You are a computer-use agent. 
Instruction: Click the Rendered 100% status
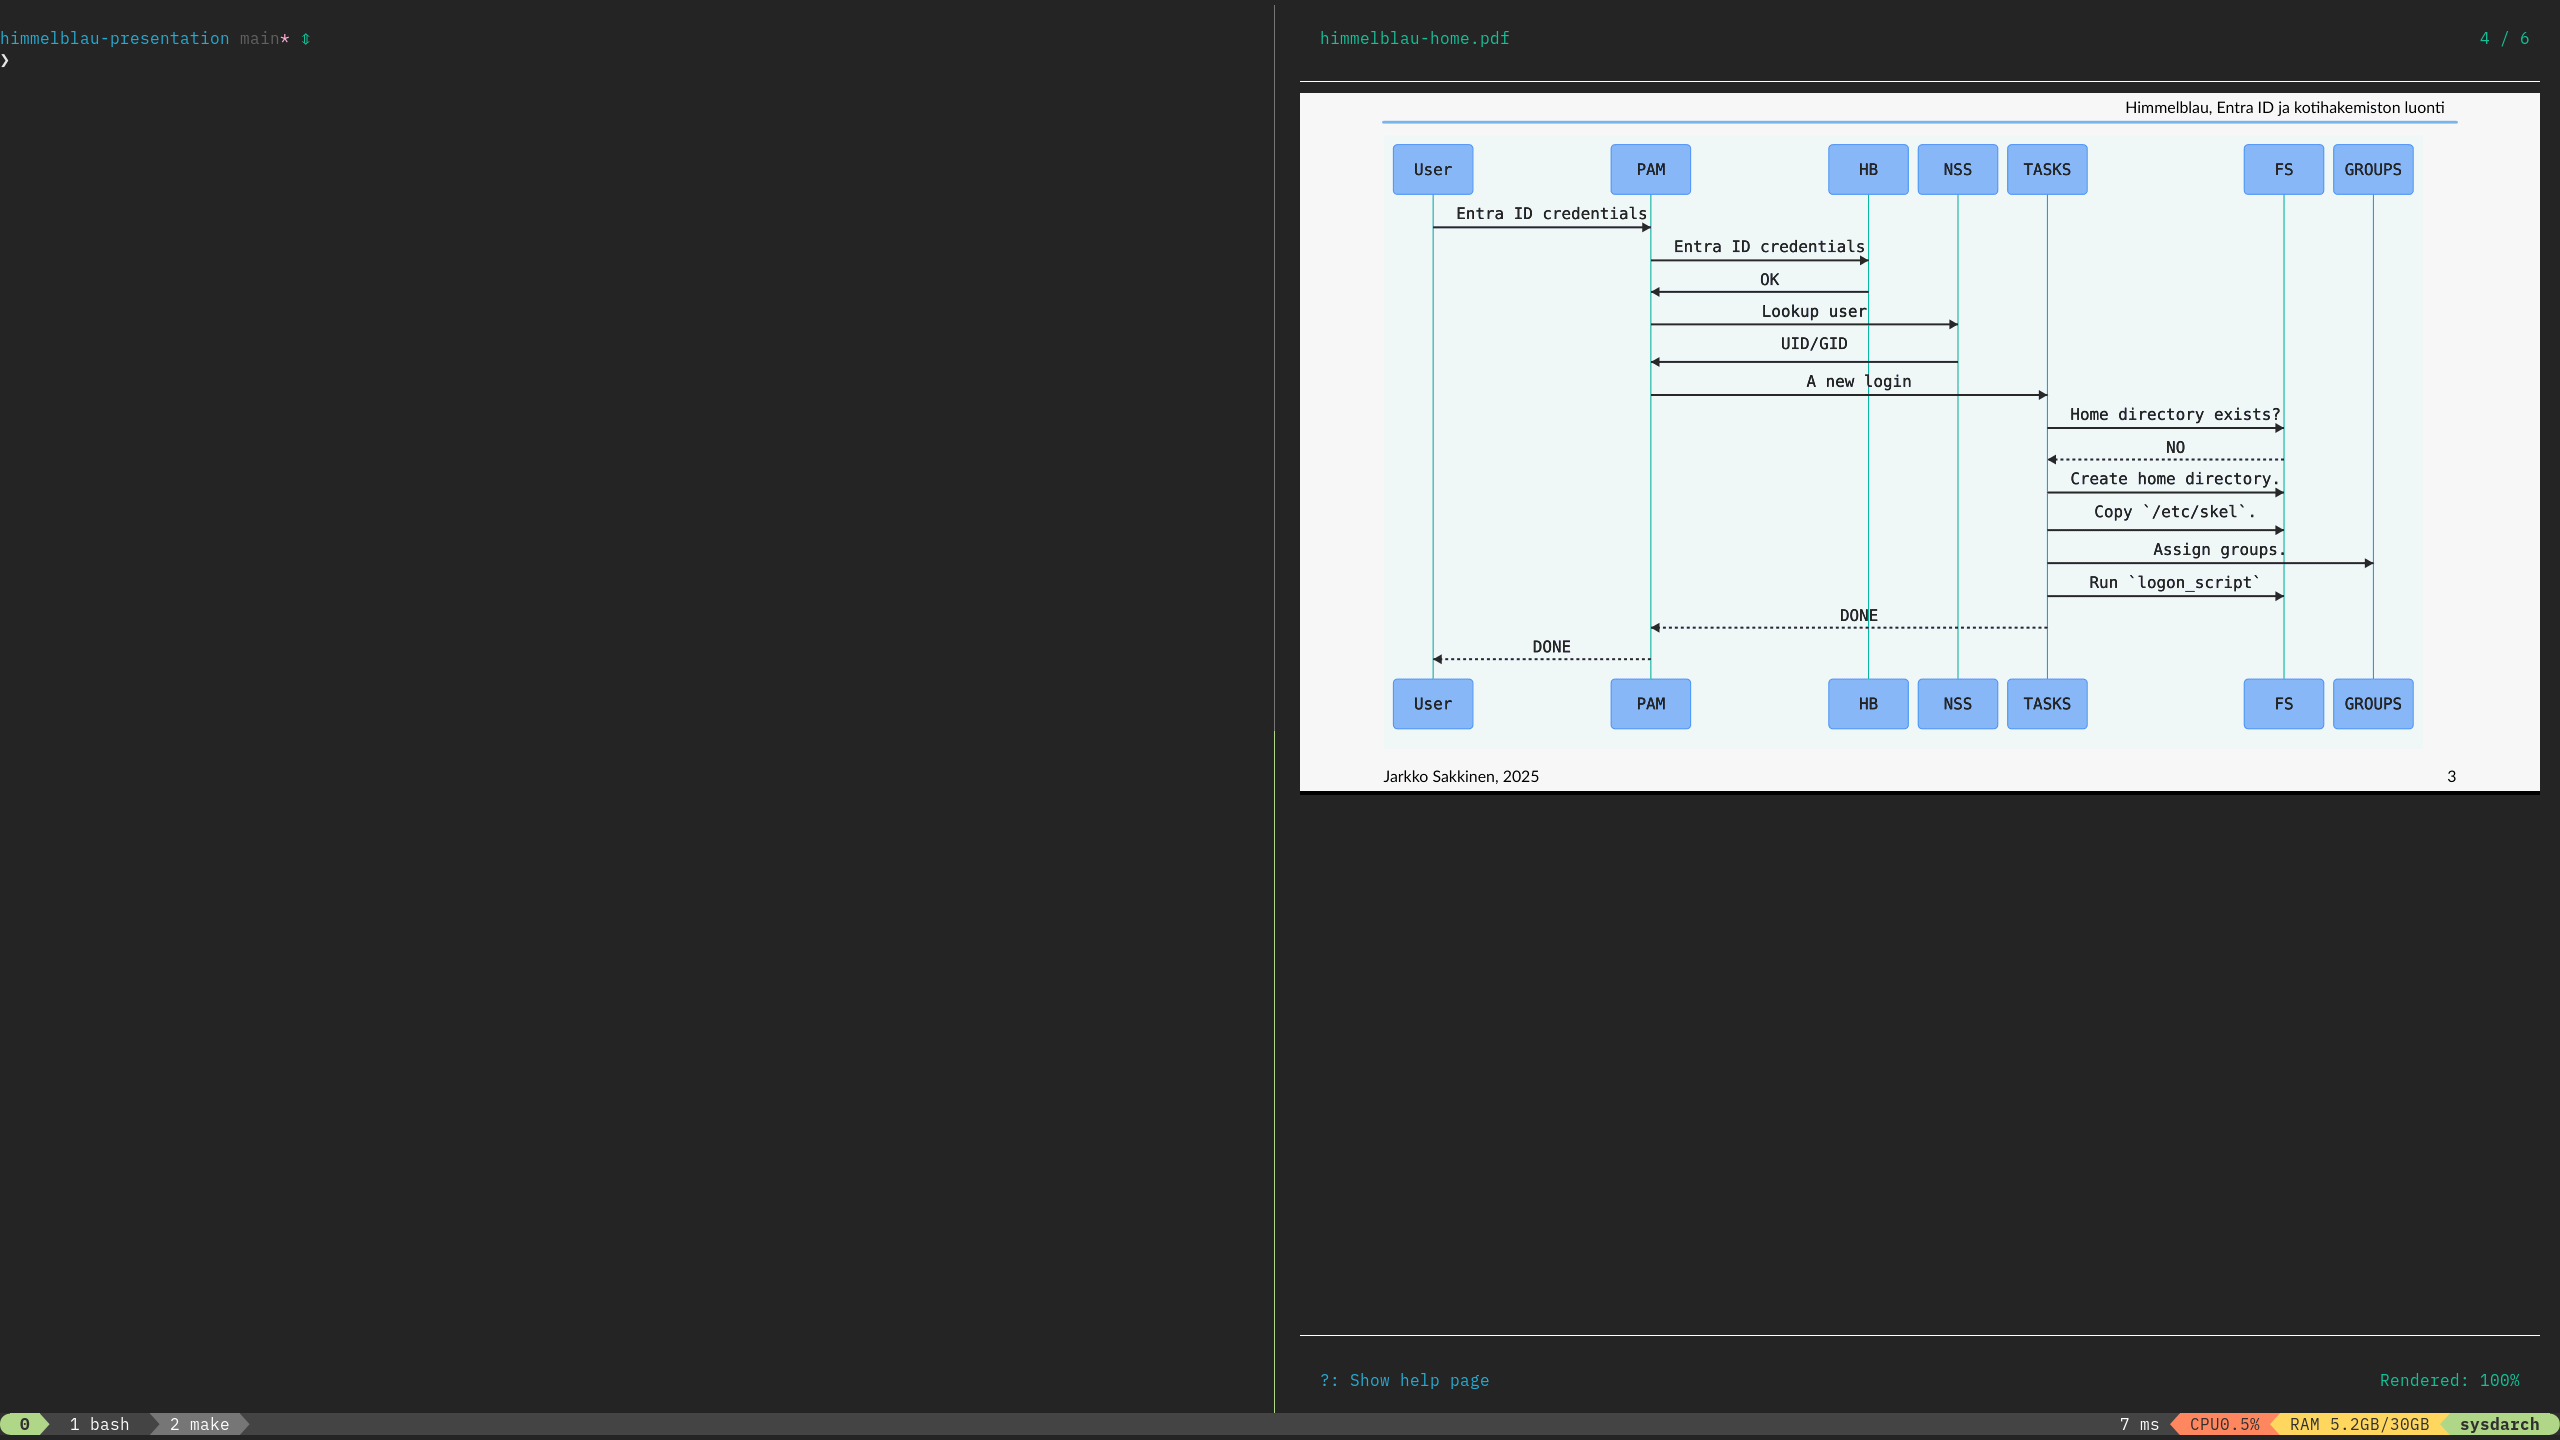[x=2449, y=1380]
